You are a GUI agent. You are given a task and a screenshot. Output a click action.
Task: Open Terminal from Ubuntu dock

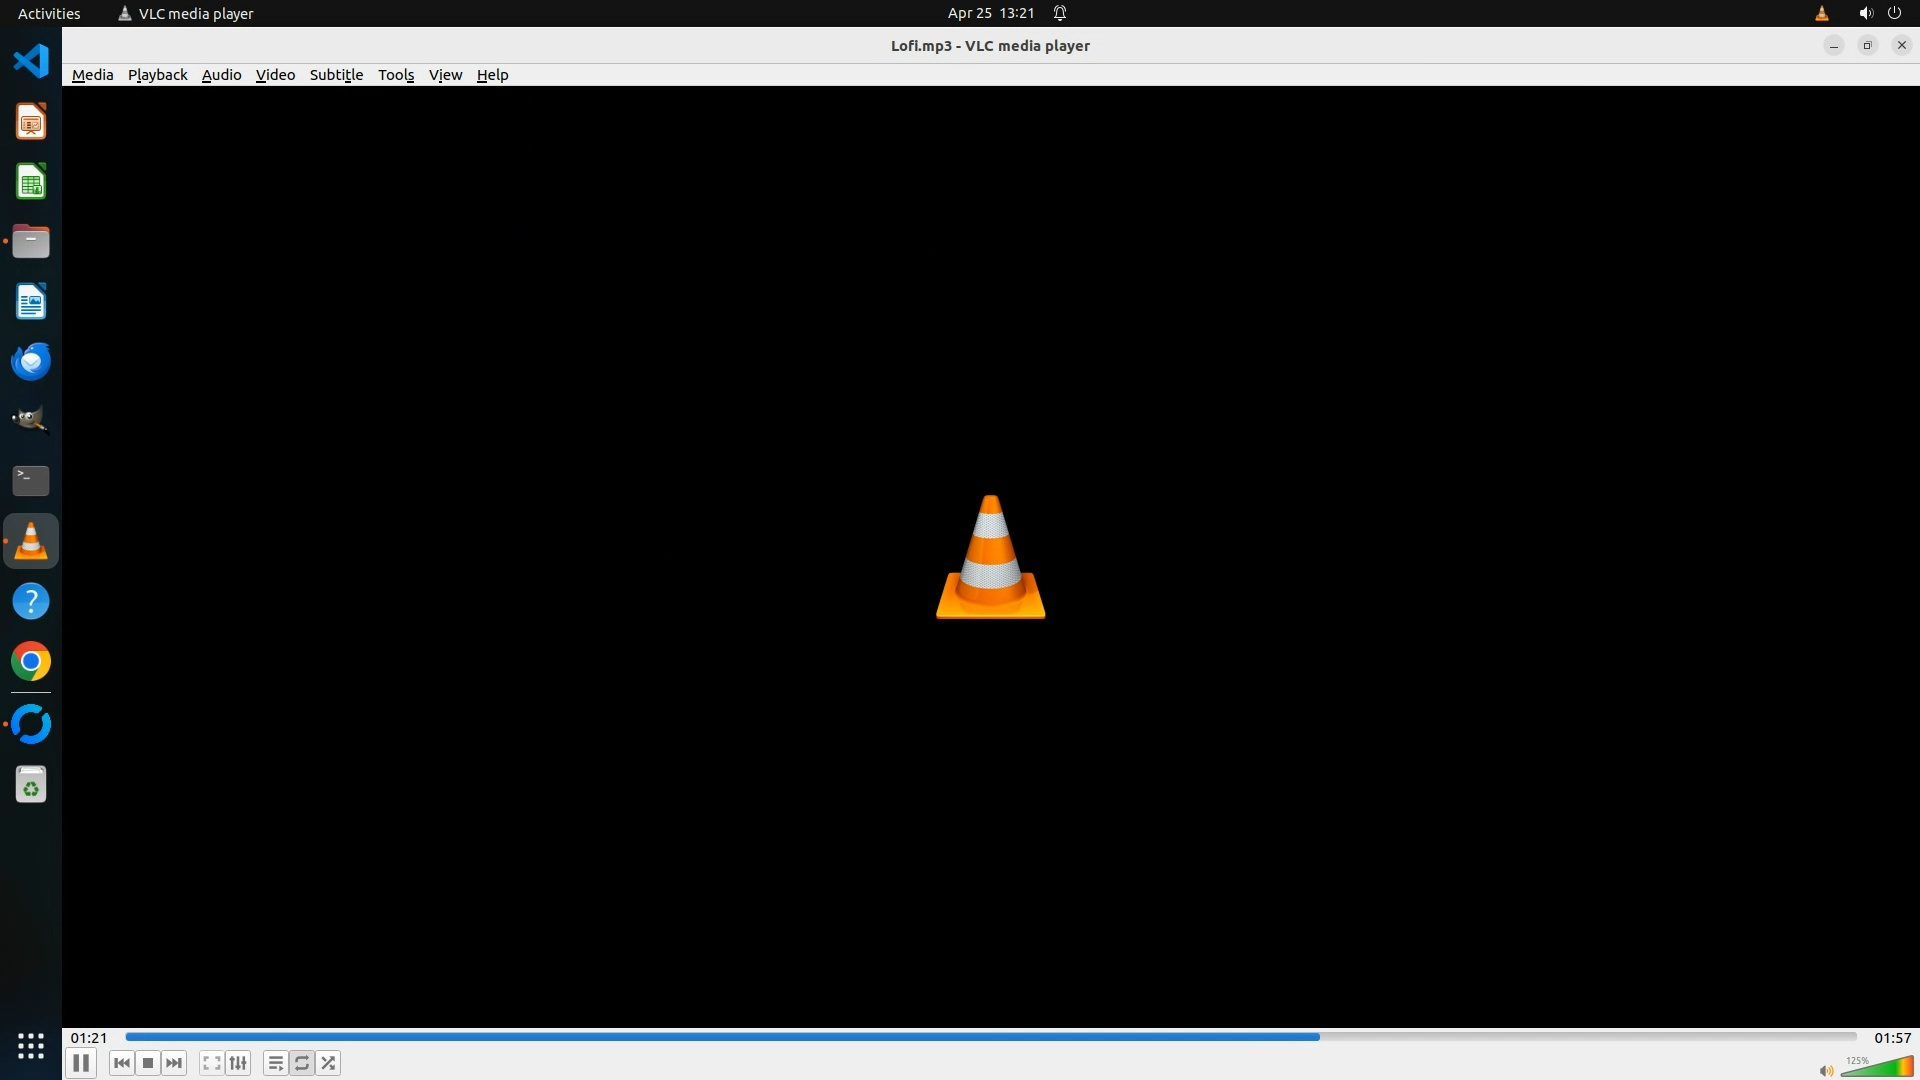[31, 481]
